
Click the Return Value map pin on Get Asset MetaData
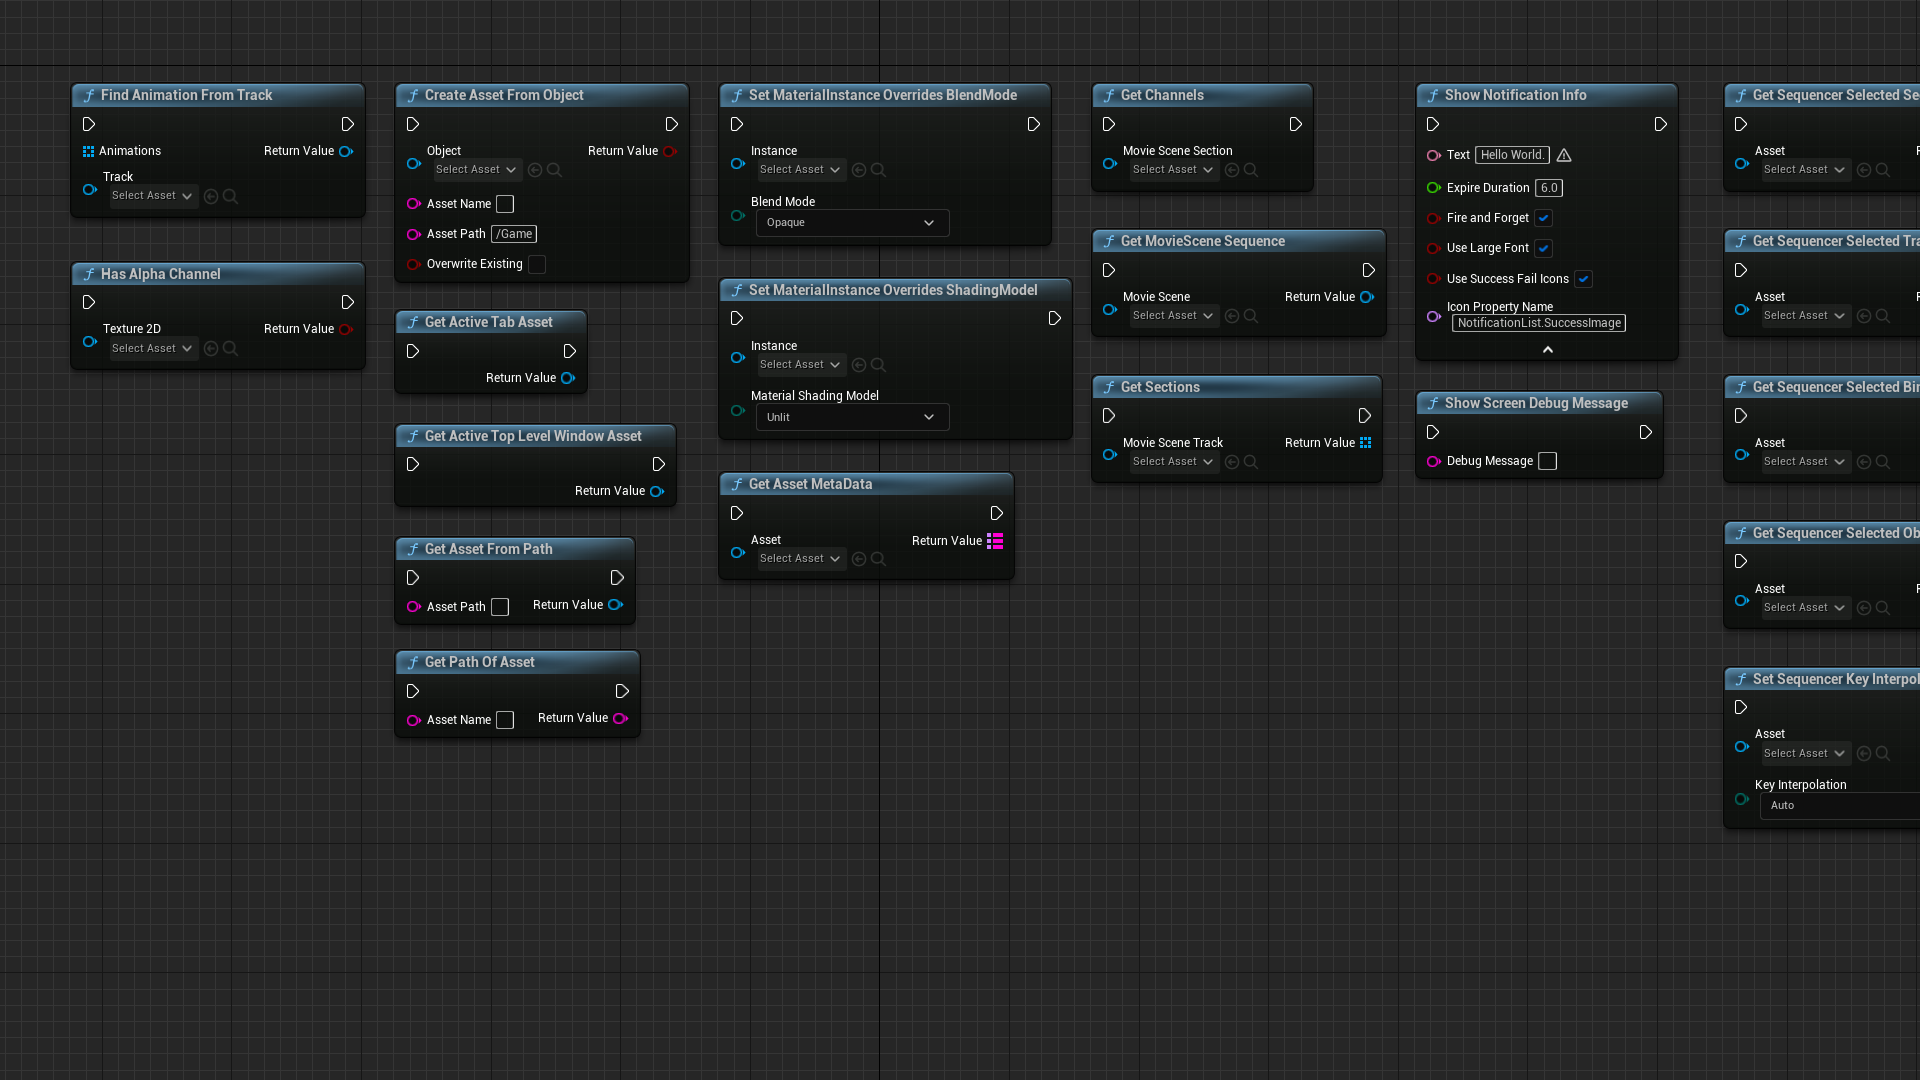[995, 541]
